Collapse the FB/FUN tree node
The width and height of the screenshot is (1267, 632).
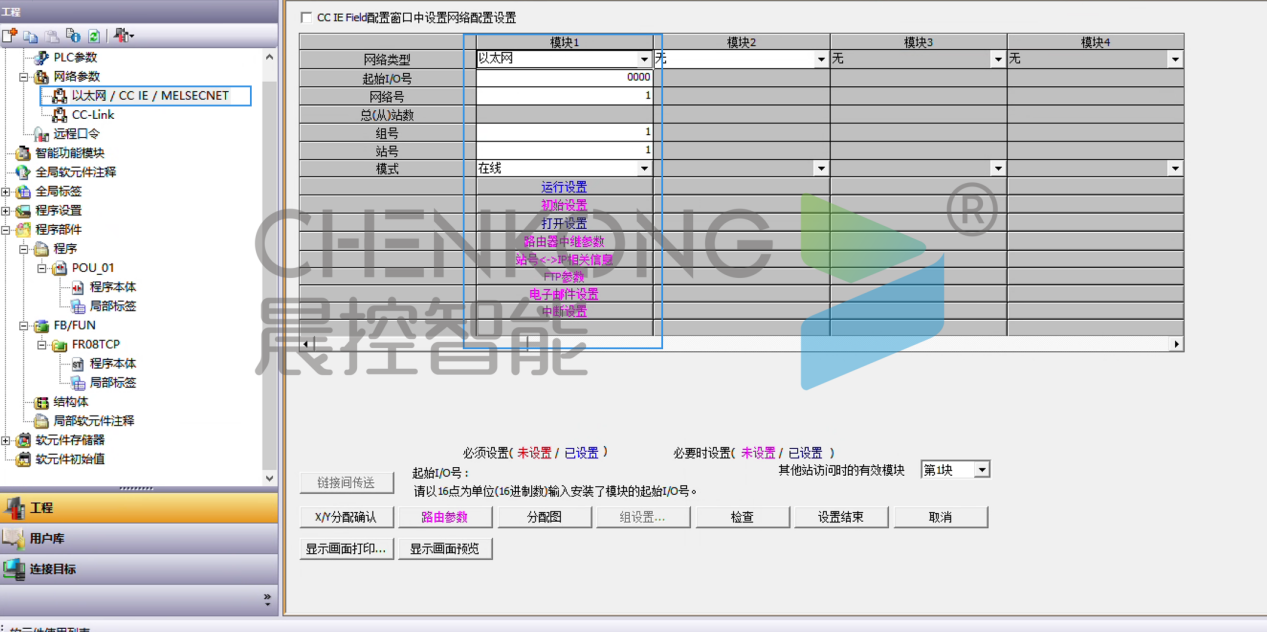24,326
